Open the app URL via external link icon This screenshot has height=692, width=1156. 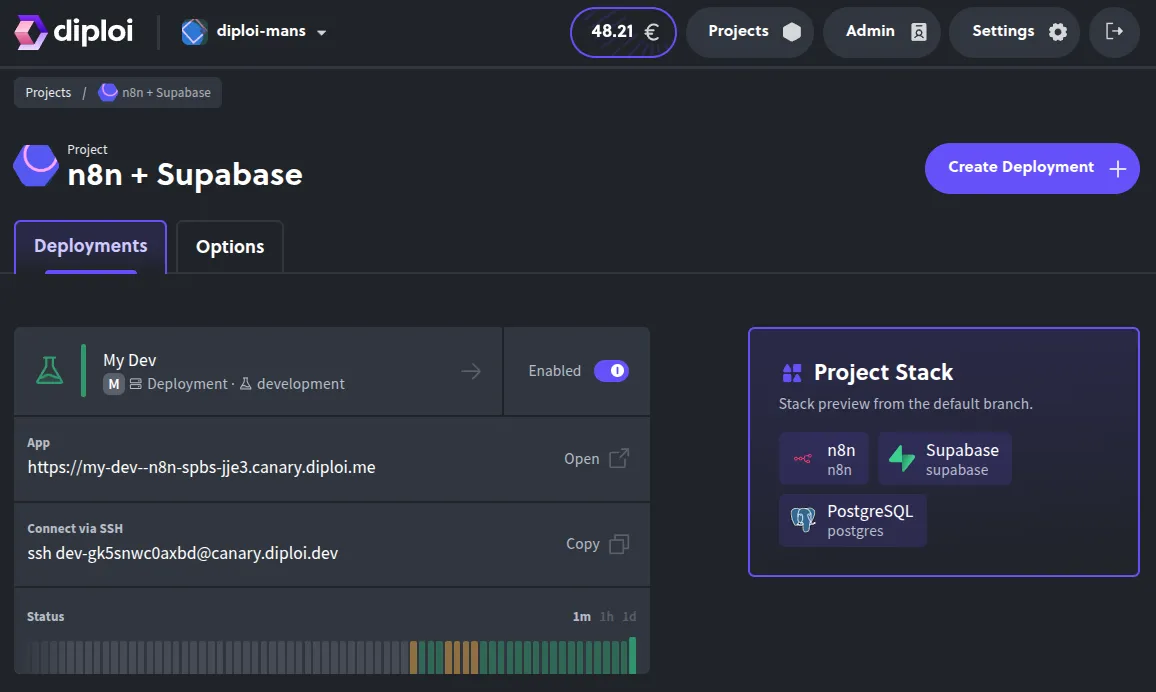(x=618, y=458)
